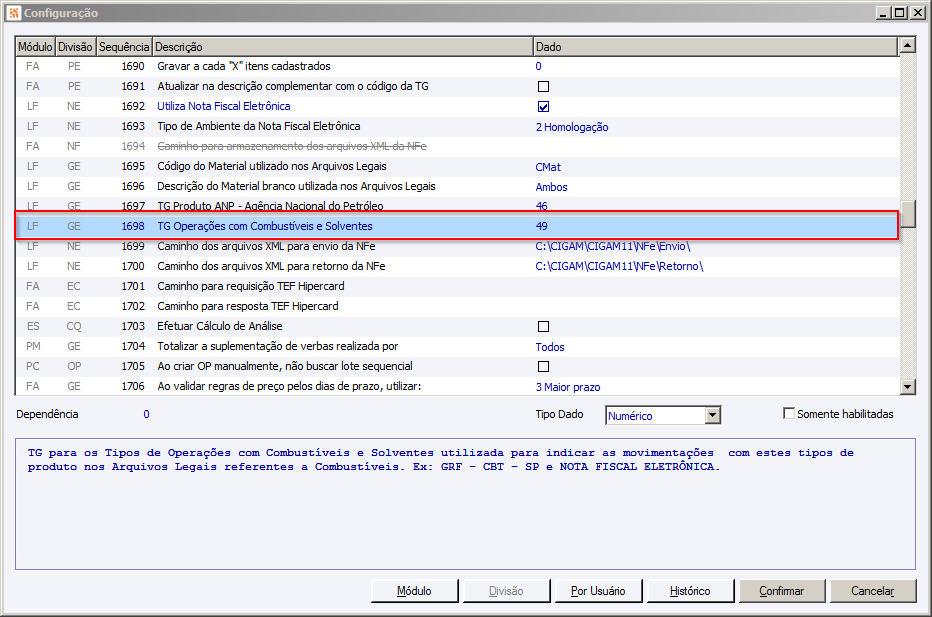Select row TG Operações com Combustíveis e Solventes

coord(456,226)
